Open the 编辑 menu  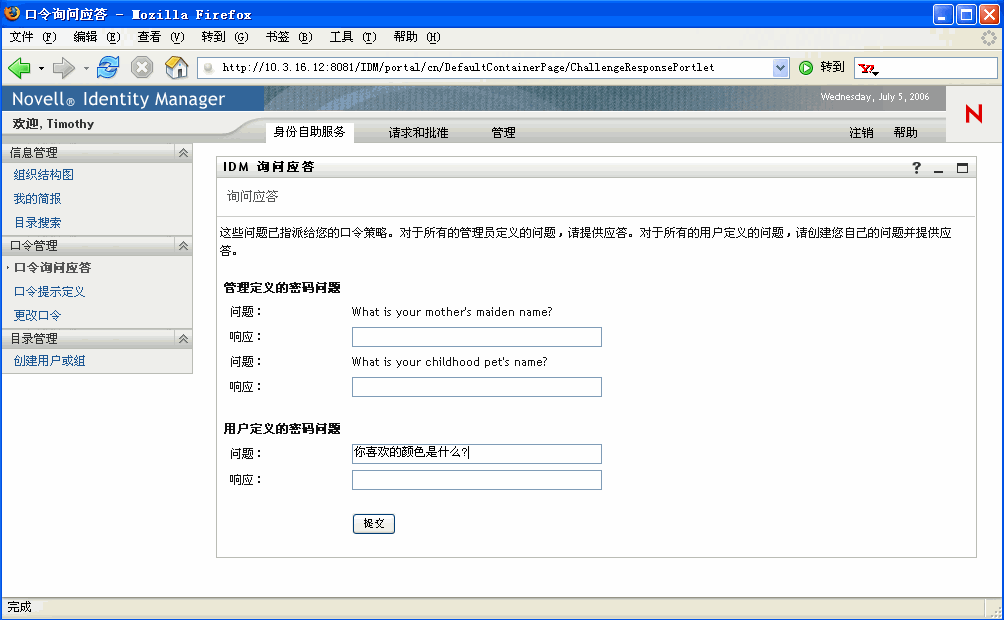tap(97, 37)
